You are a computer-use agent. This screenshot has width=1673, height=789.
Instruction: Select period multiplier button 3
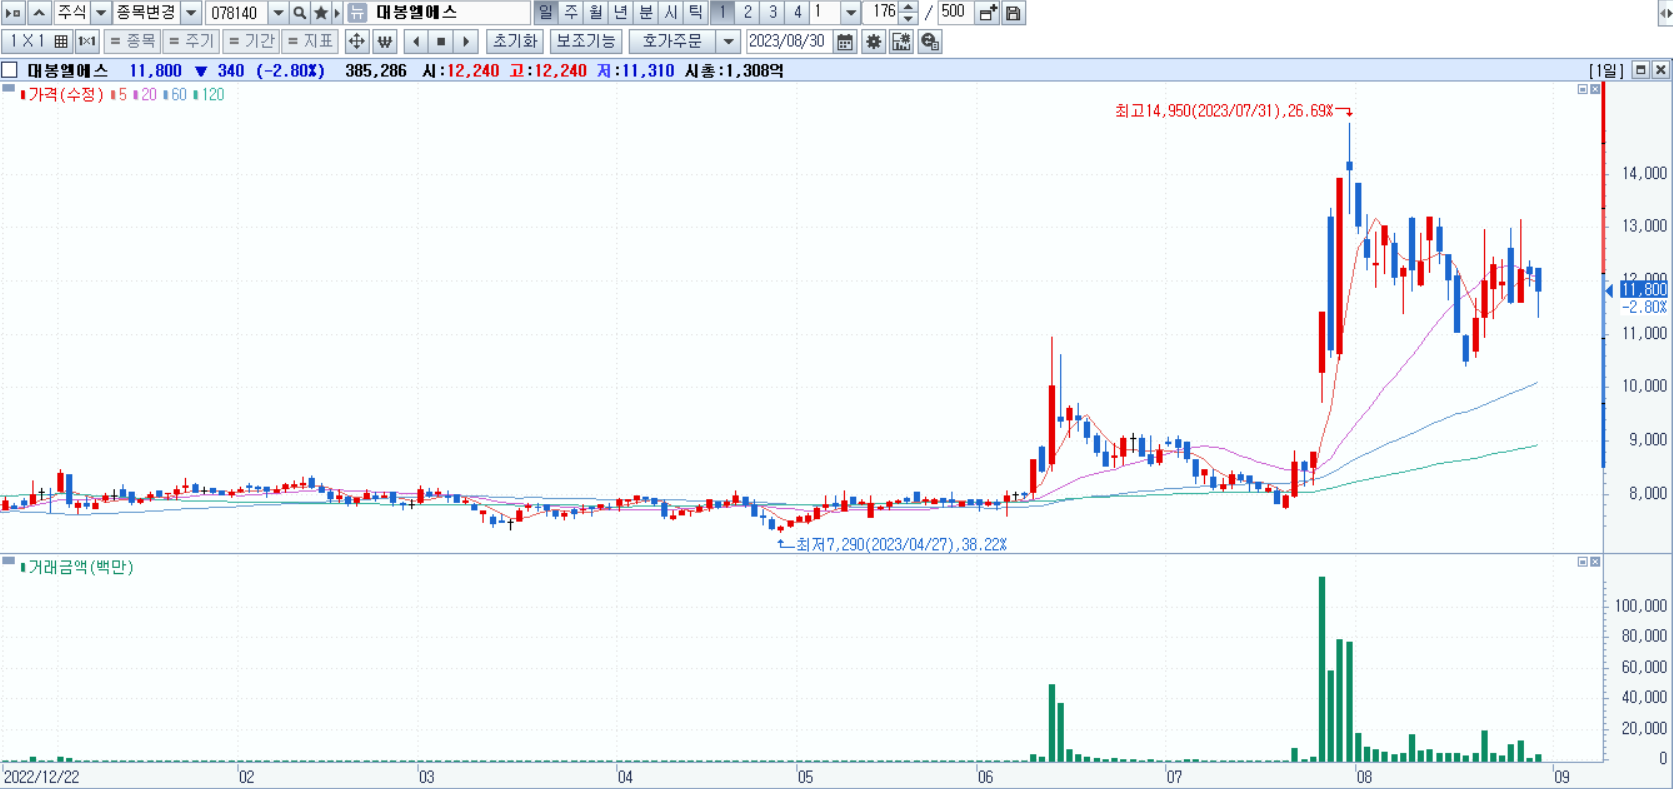772,13
